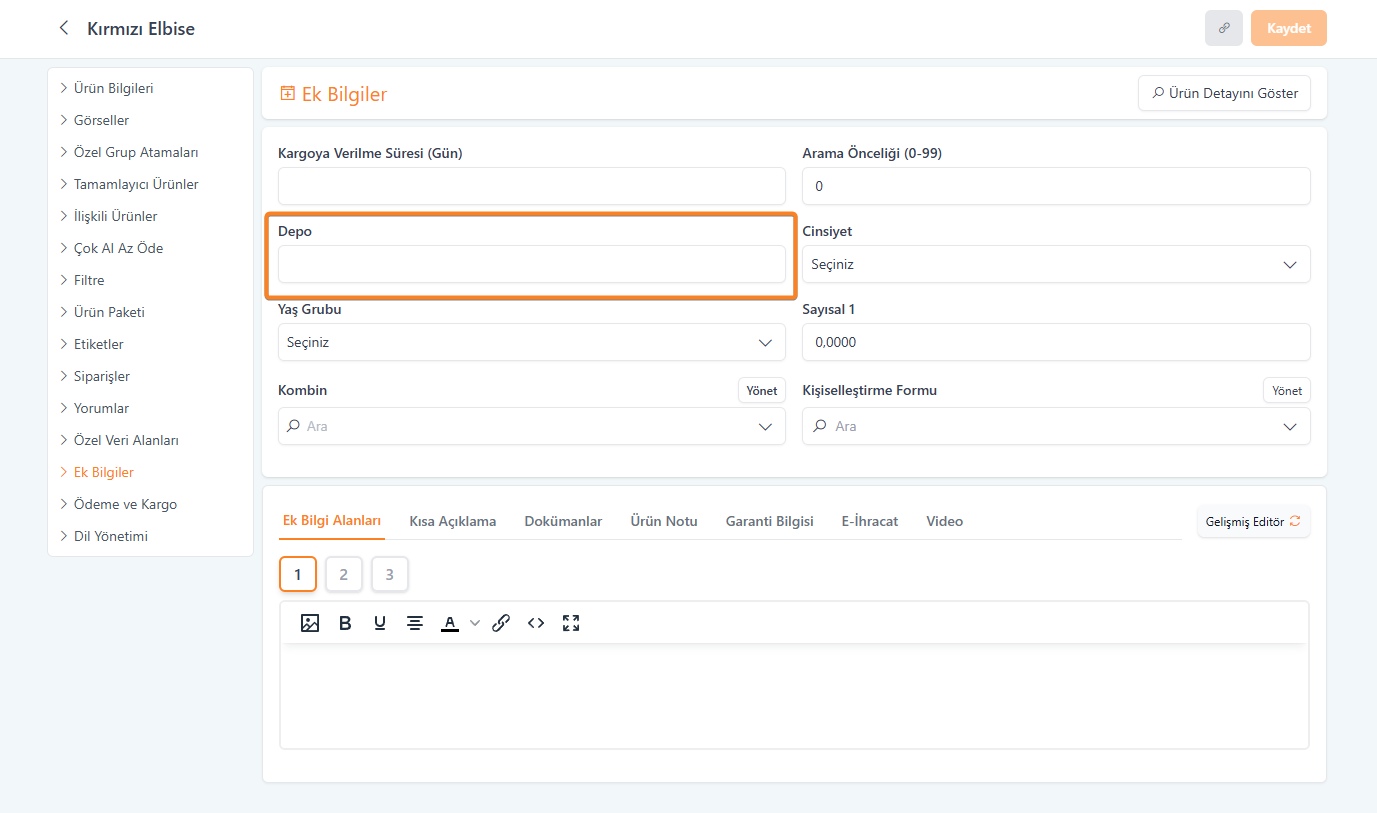1377x813 pixels.
Task: Insert hyperlink using editor link icon
Action: (501, 623)
